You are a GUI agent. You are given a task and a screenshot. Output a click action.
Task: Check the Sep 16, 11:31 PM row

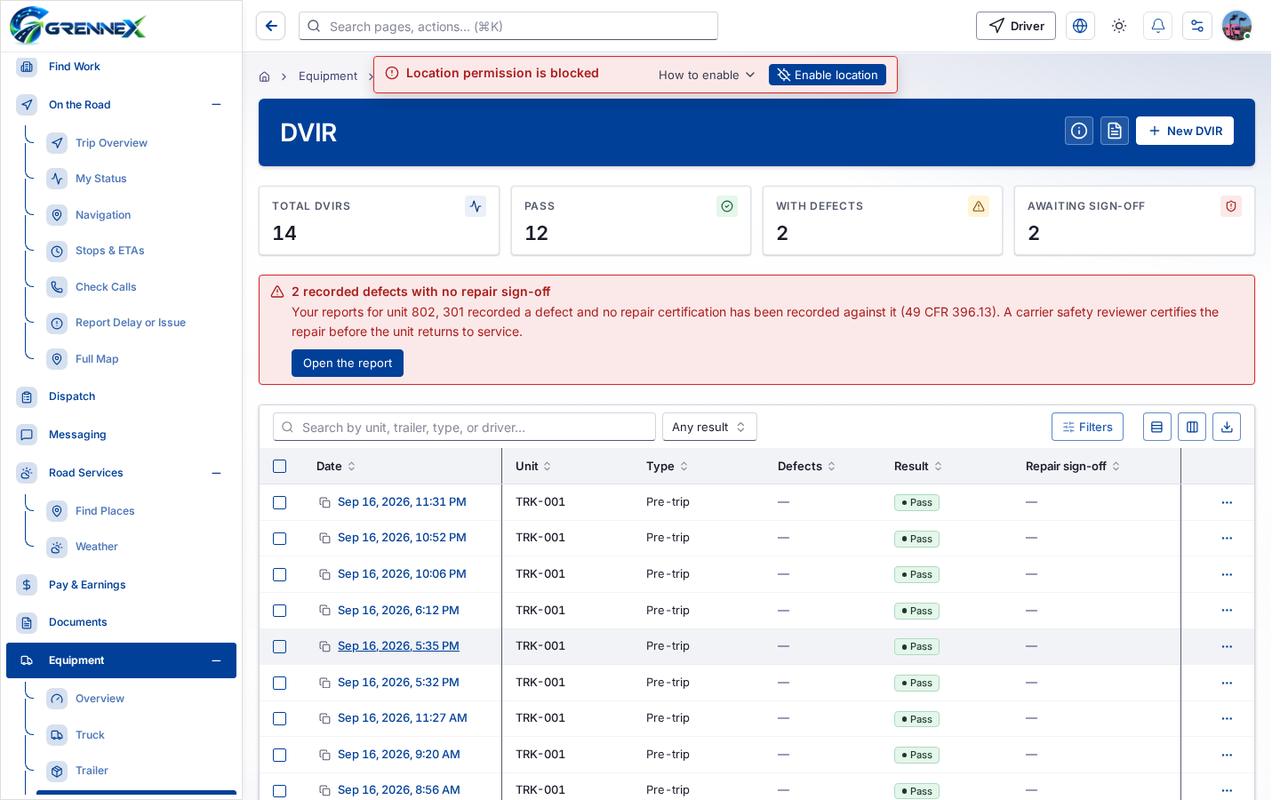[280, 502]
